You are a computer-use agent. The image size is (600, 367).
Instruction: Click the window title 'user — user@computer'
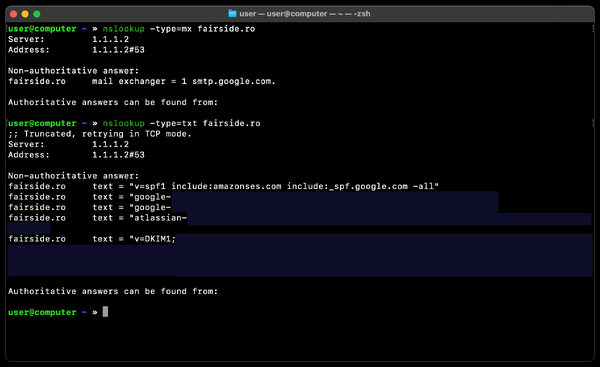[x=283, y=14]
